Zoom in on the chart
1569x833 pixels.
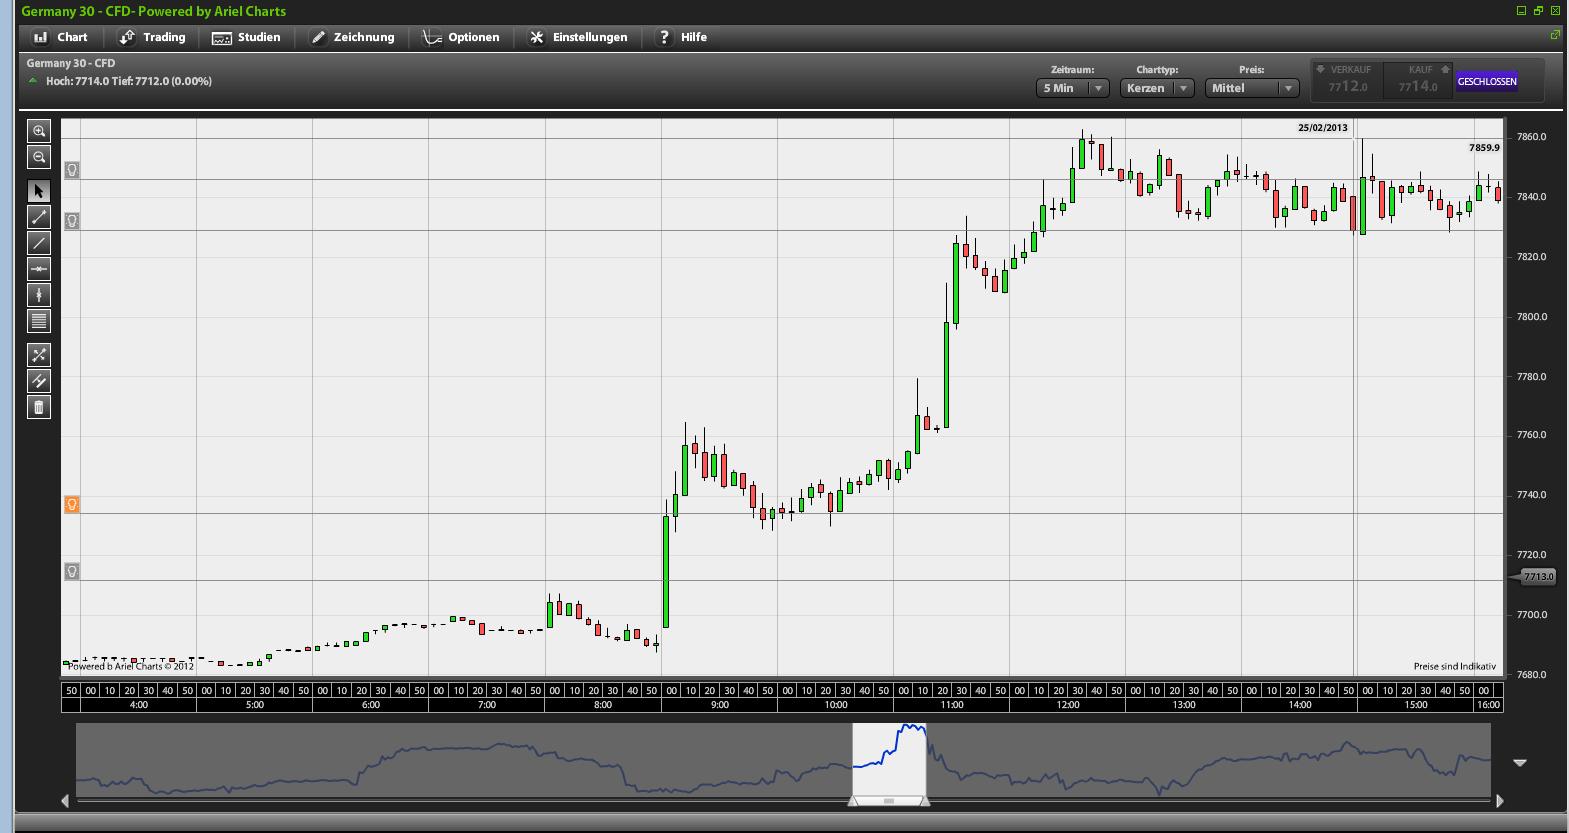pos(39,131)
